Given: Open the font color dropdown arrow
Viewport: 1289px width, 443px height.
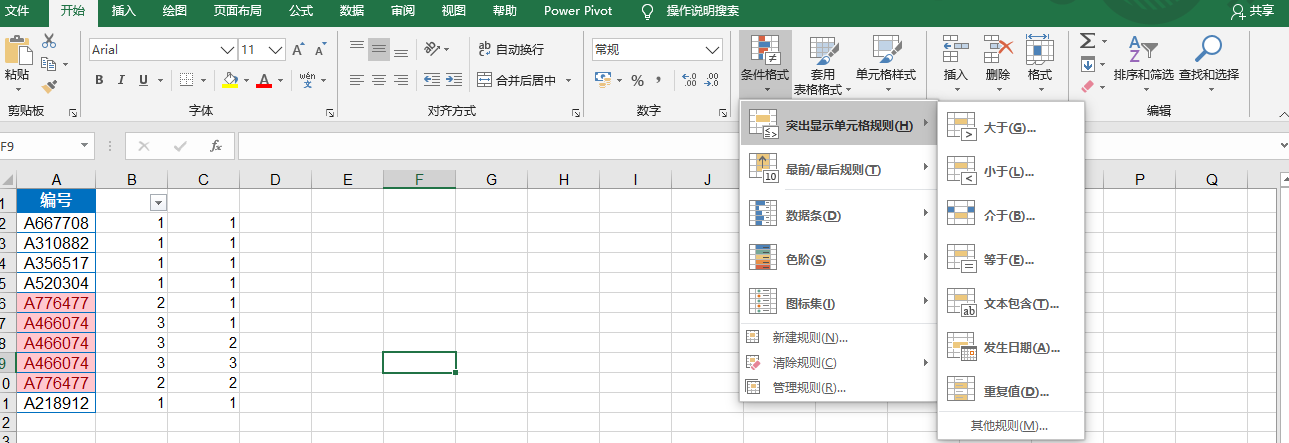Looking at the screenshot, I should (x=280, y=81).
